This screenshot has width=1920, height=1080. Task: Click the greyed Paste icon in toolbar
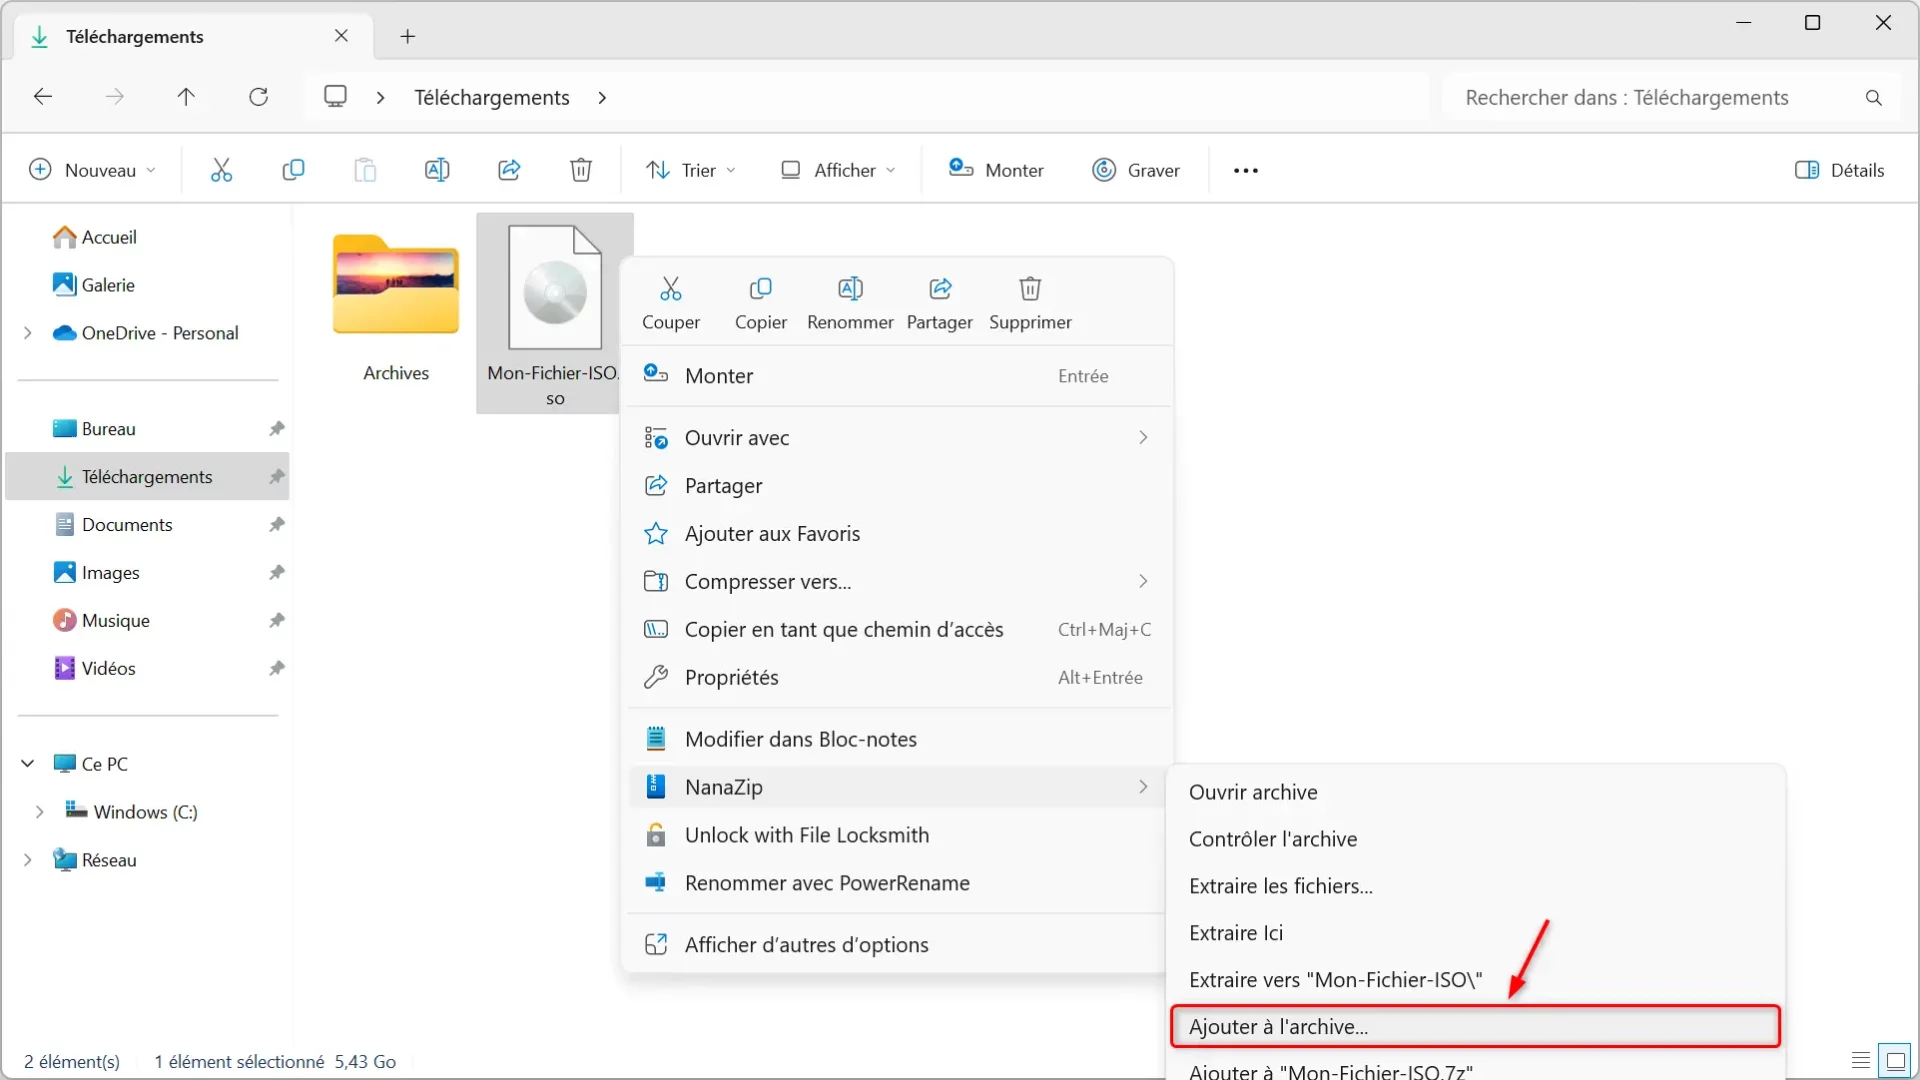[x=365, y=170]
